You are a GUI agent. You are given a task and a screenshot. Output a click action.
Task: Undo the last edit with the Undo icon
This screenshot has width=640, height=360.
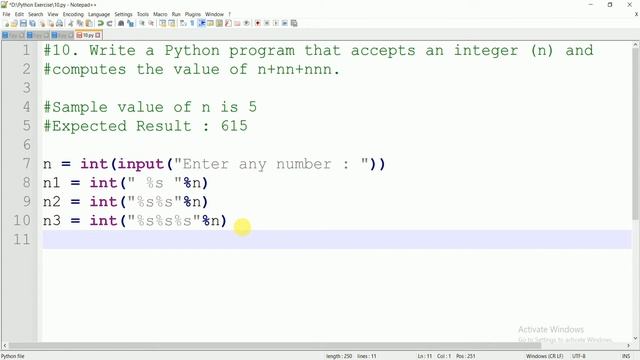[x=100, y=23]
